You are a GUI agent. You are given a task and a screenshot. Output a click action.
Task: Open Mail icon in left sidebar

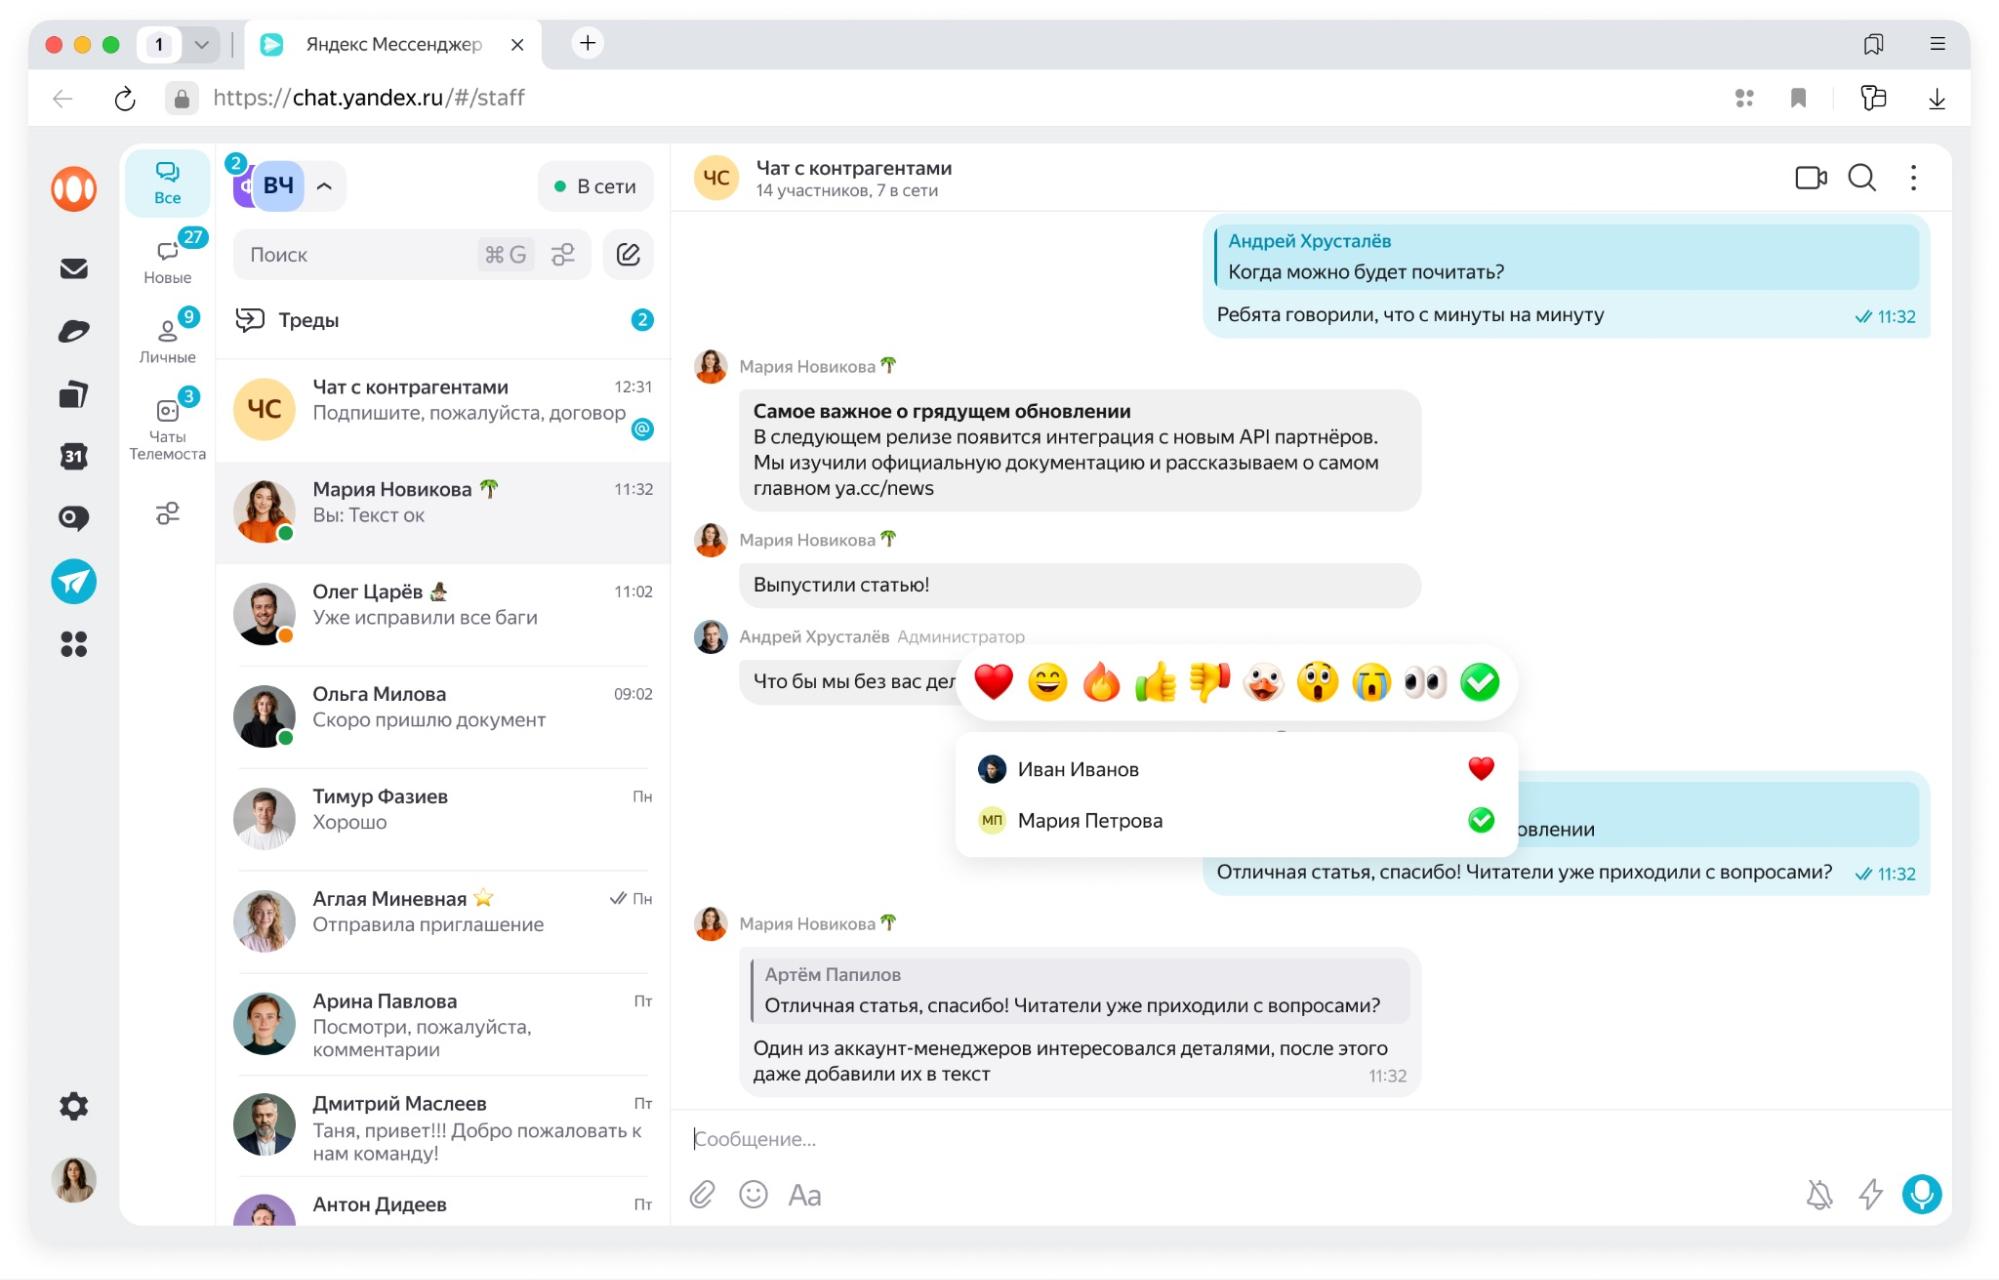click(74, 268)
